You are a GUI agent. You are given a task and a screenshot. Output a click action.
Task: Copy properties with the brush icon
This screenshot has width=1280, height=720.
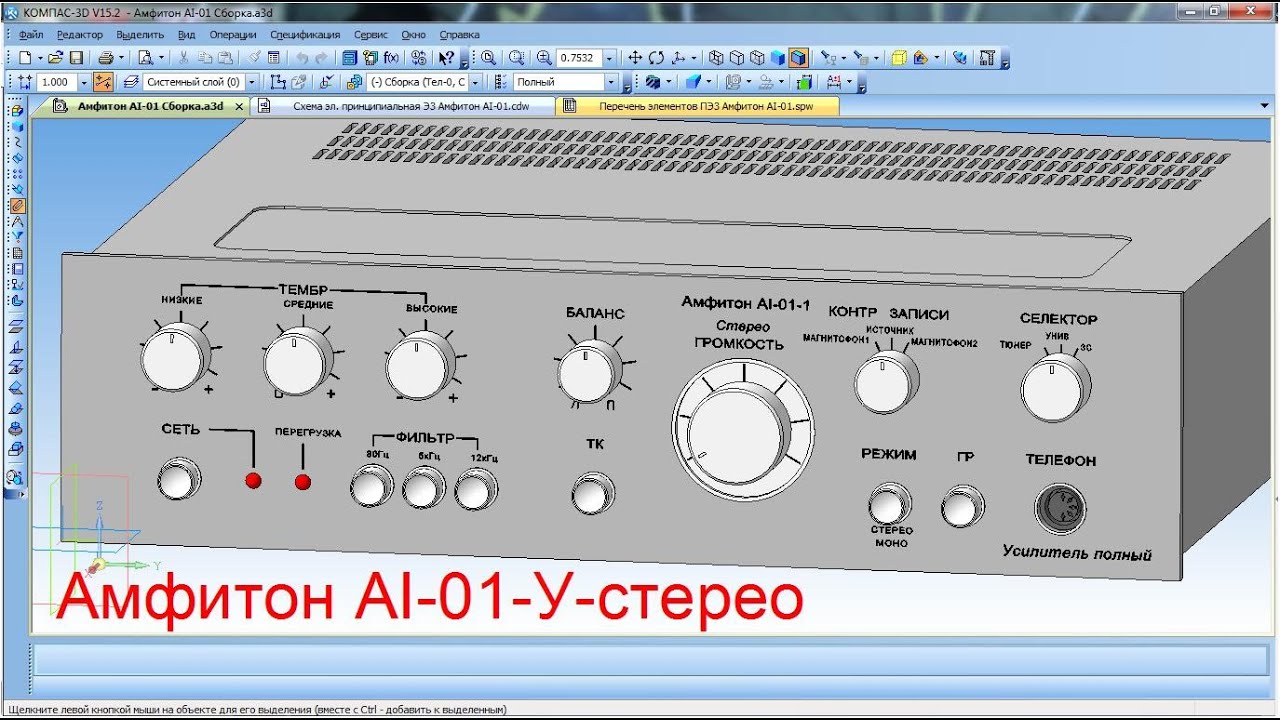pos(254,58)
